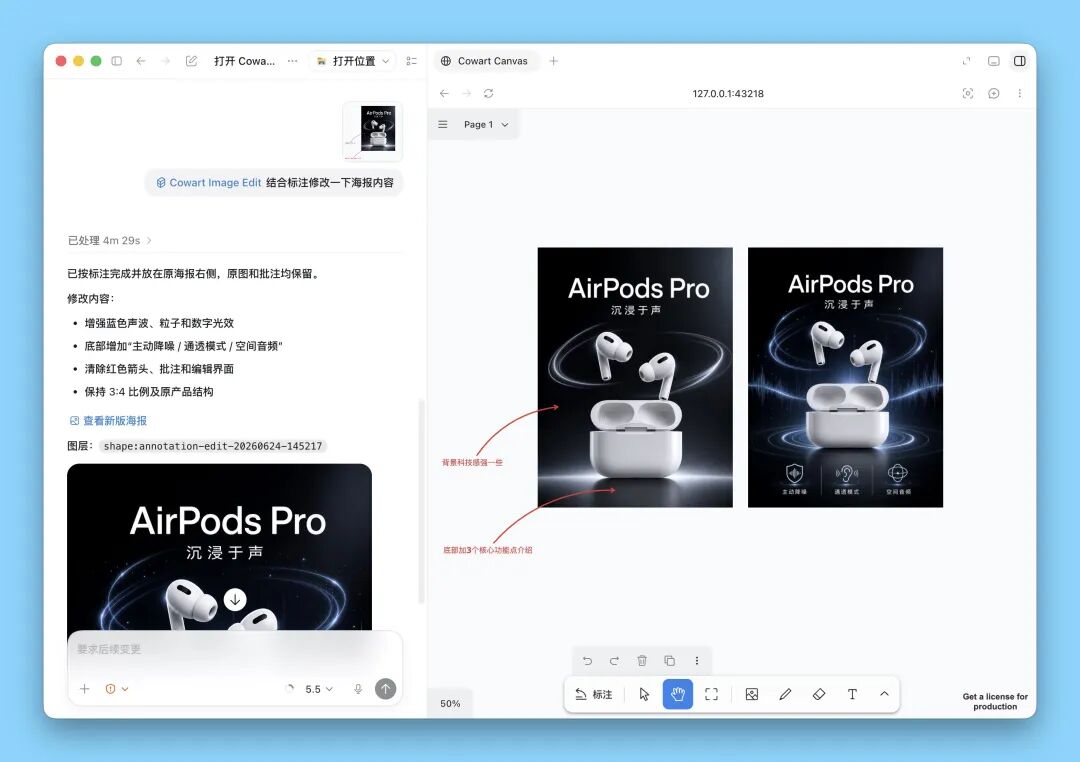Switch to the Cowart Canvas tab

(484, 61)
